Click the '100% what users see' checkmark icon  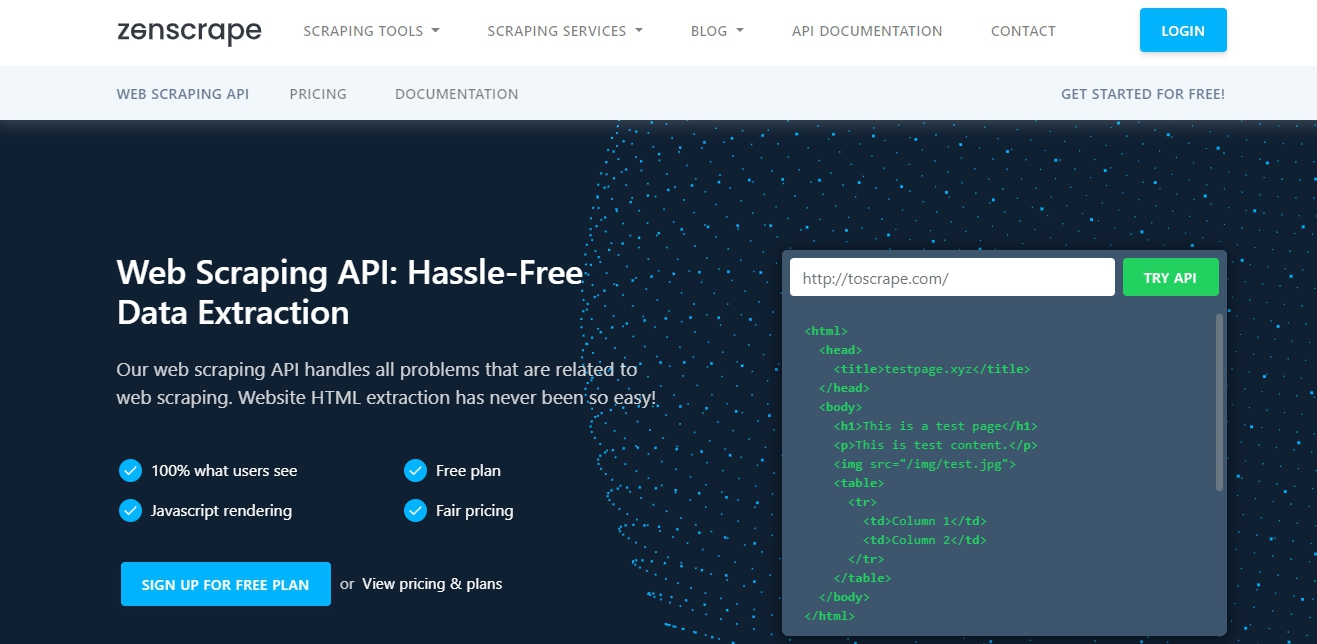coord(130,470)
